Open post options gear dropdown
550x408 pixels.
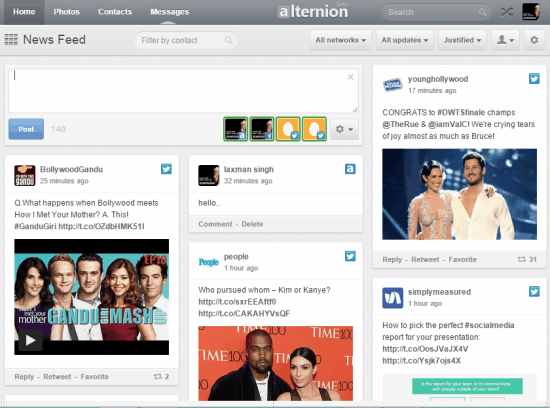click(x=344, y=129)
